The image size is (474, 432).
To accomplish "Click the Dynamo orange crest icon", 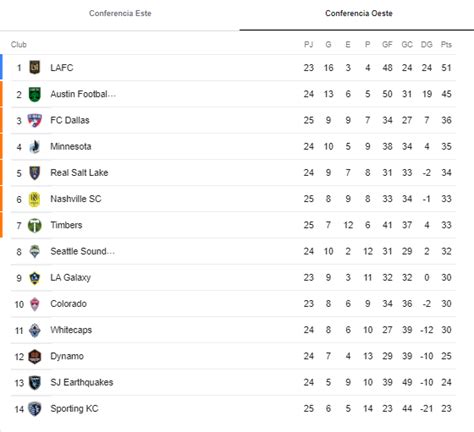I will click(x=35, y=356).
